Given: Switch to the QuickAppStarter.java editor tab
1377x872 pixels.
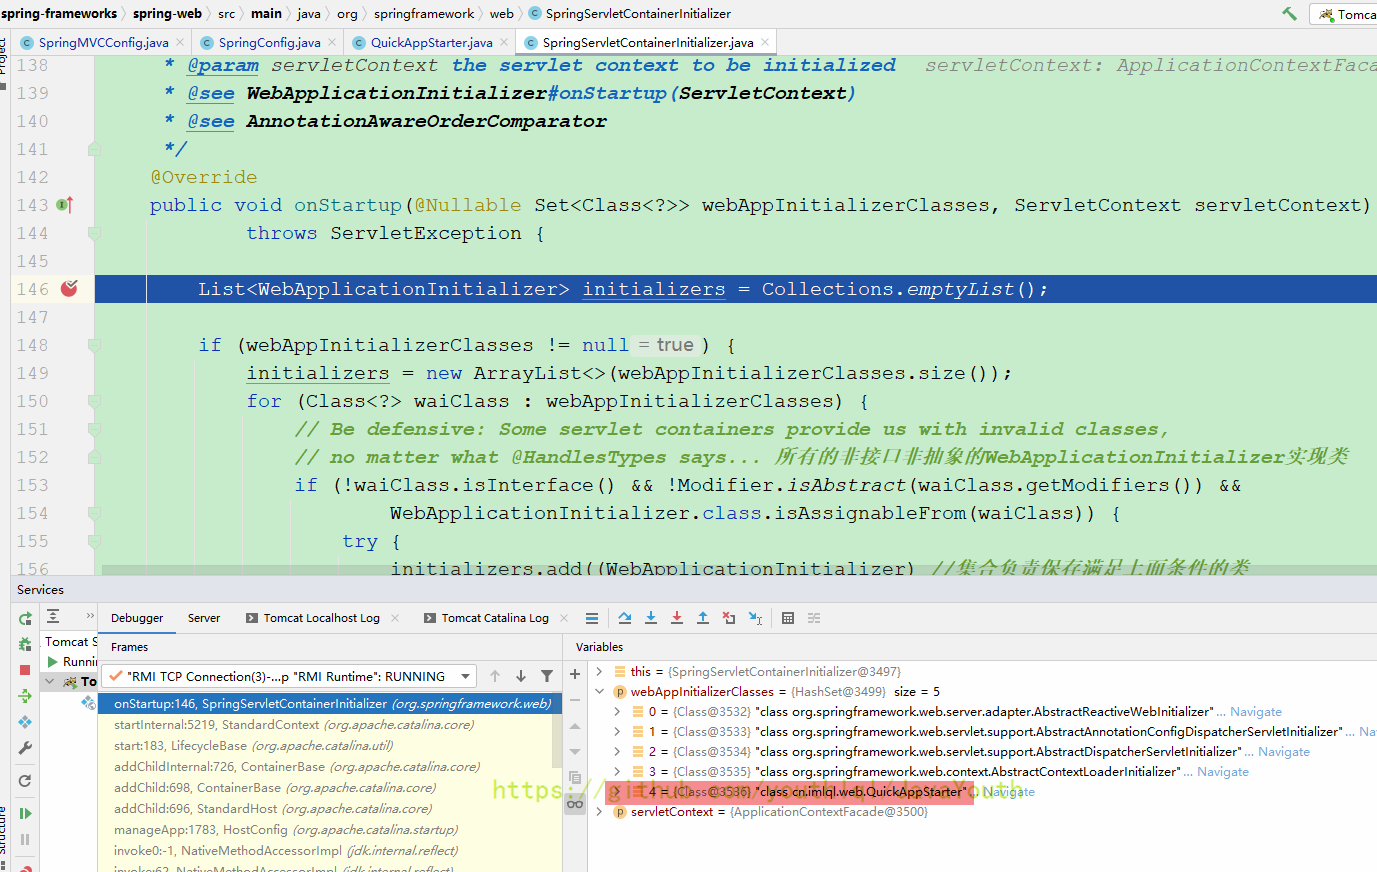Looking at the screenshot, I should pyautogui.click(x=431, y=43).
